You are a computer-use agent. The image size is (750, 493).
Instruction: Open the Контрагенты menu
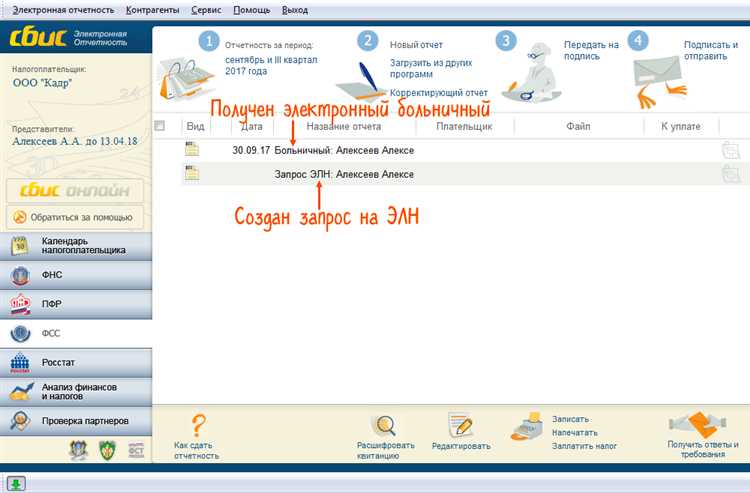(153, 10)
